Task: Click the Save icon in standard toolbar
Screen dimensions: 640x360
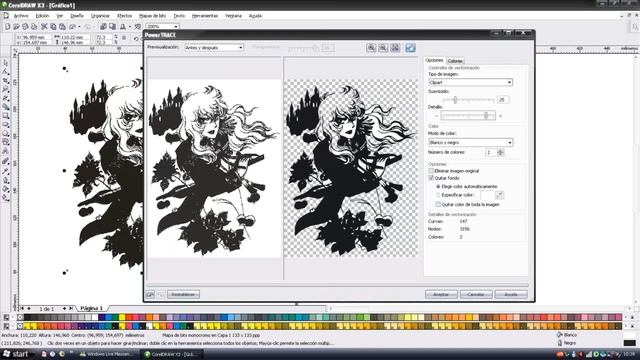Action: (25, 27)
